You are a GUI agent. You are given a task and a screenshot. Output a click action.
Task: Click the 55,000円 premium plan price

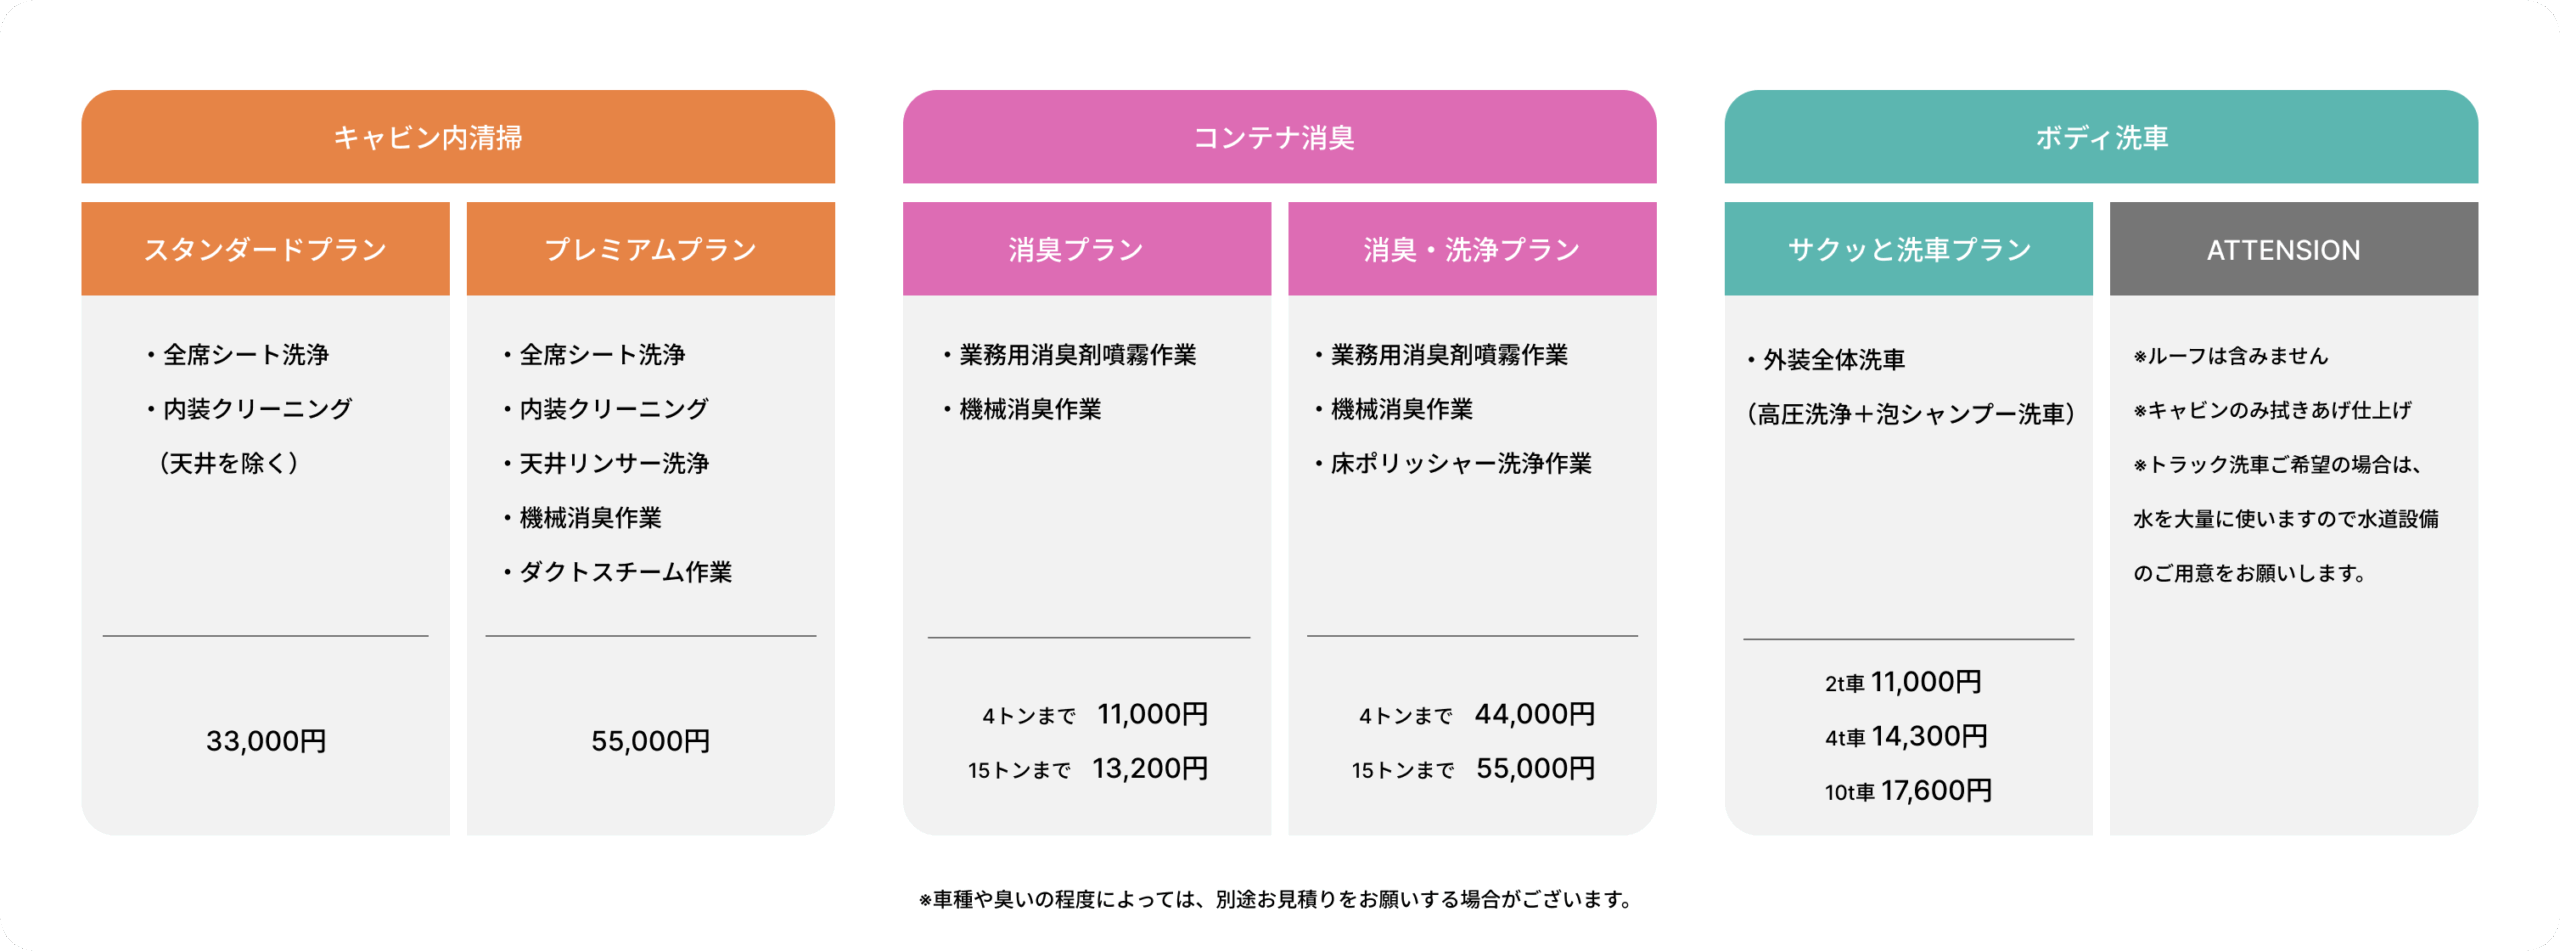pos(650,741)
